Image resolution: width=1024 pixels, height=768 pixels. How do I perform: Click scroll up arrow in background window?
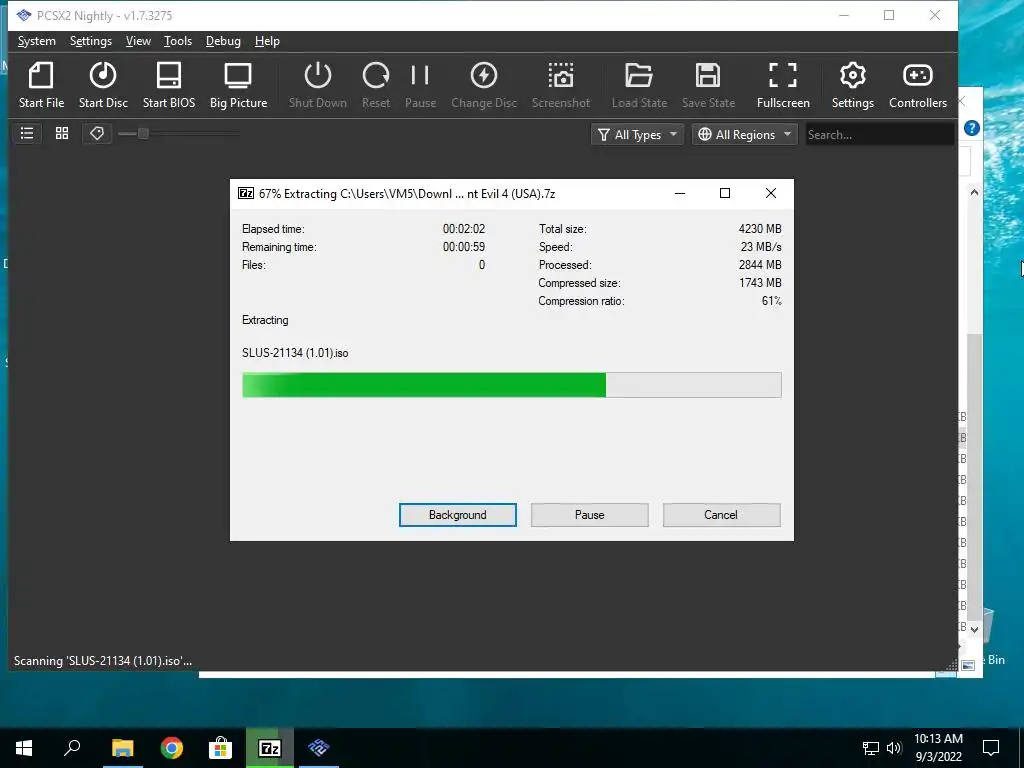pos(974,192)
